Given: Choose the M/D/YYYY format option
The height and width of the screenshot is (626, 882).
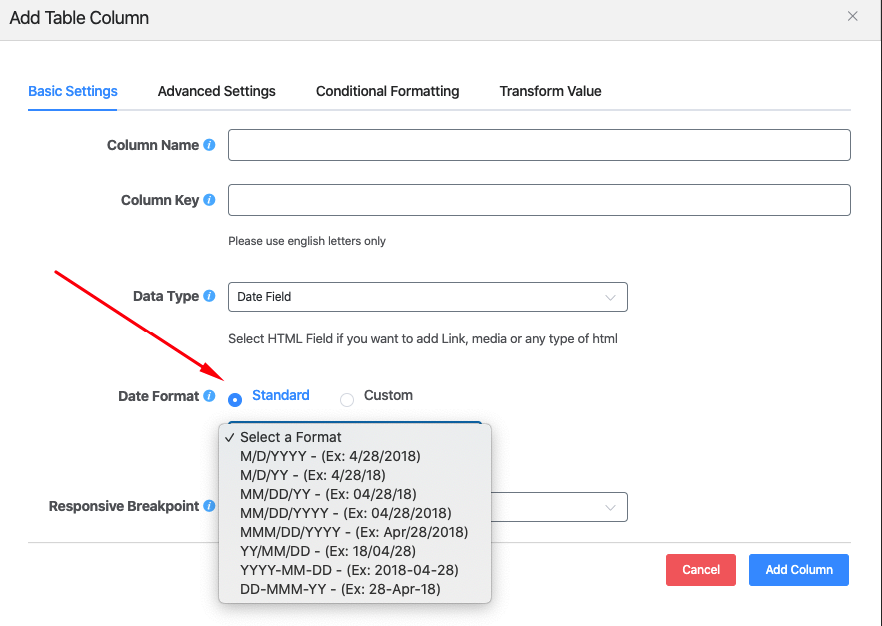Looking at the screenshot, I should point(330,456).
